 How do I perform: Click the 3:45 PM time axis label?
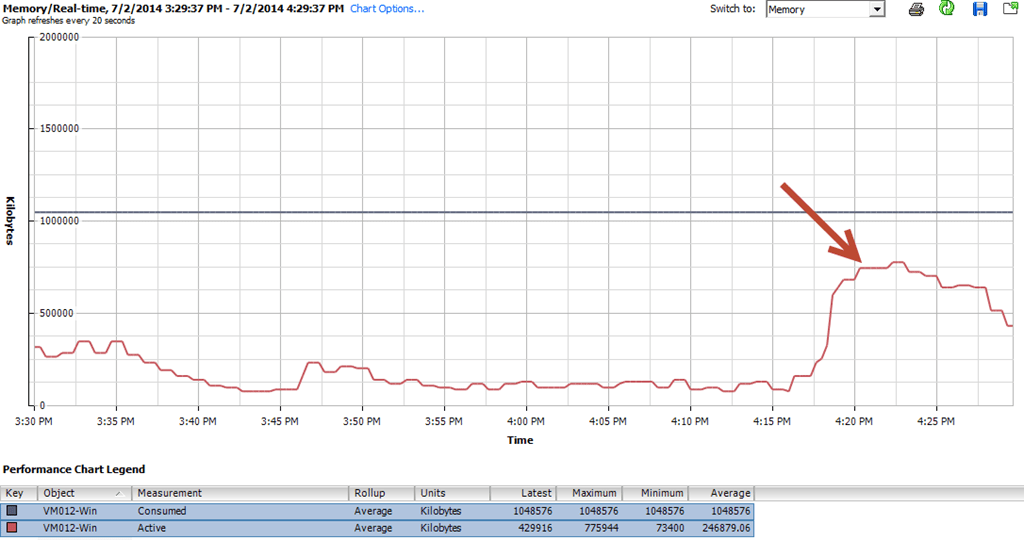tap(280, 421)
